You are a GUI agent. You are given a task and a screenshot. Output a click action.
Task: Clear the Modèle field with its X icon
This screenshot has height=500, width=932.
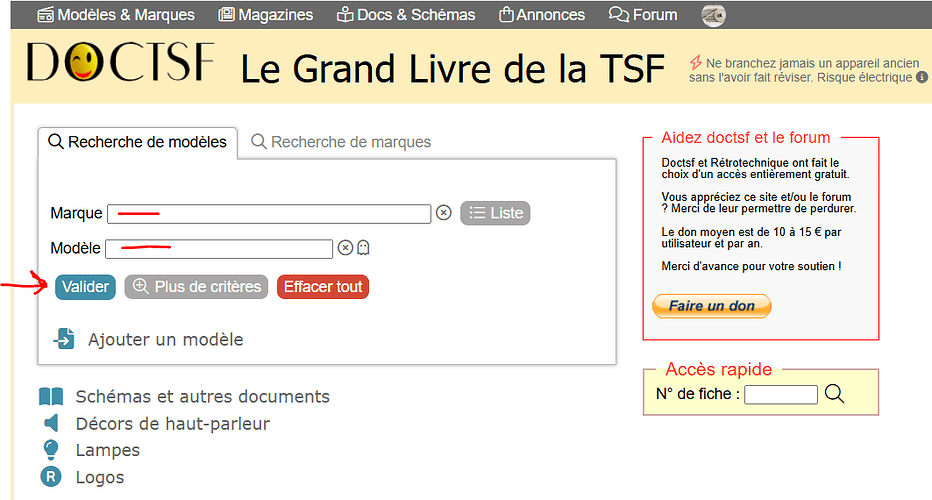[345, 248]
